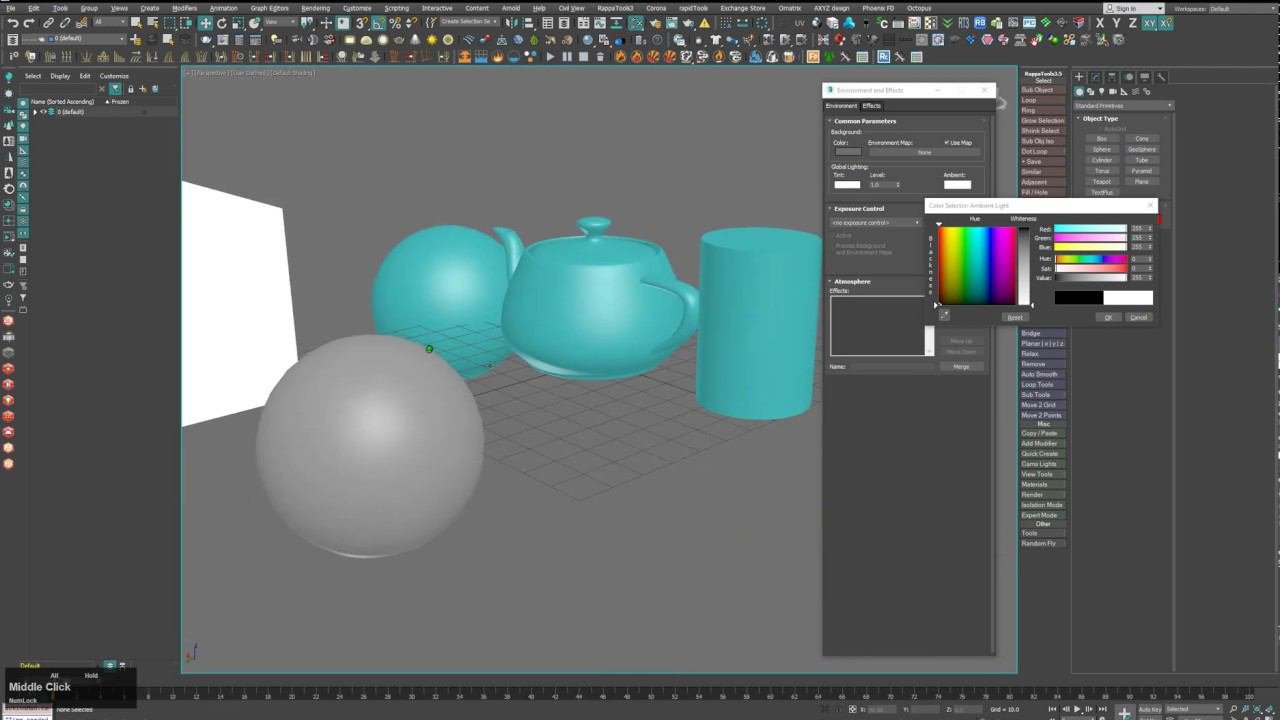Open the Standard Primitives dropdown

[1122, 105]
